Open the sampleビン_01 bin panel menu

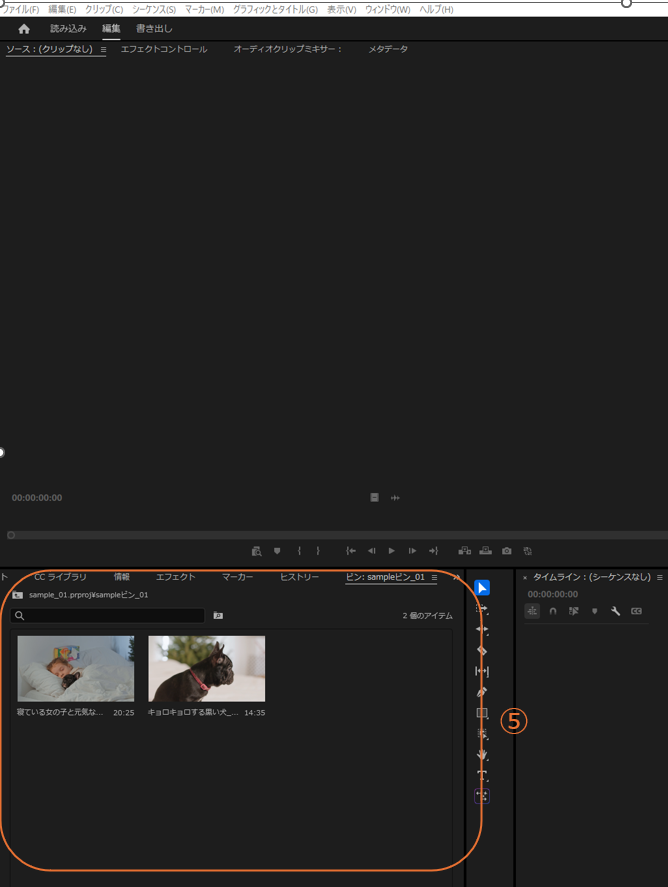tap(435, 577)
